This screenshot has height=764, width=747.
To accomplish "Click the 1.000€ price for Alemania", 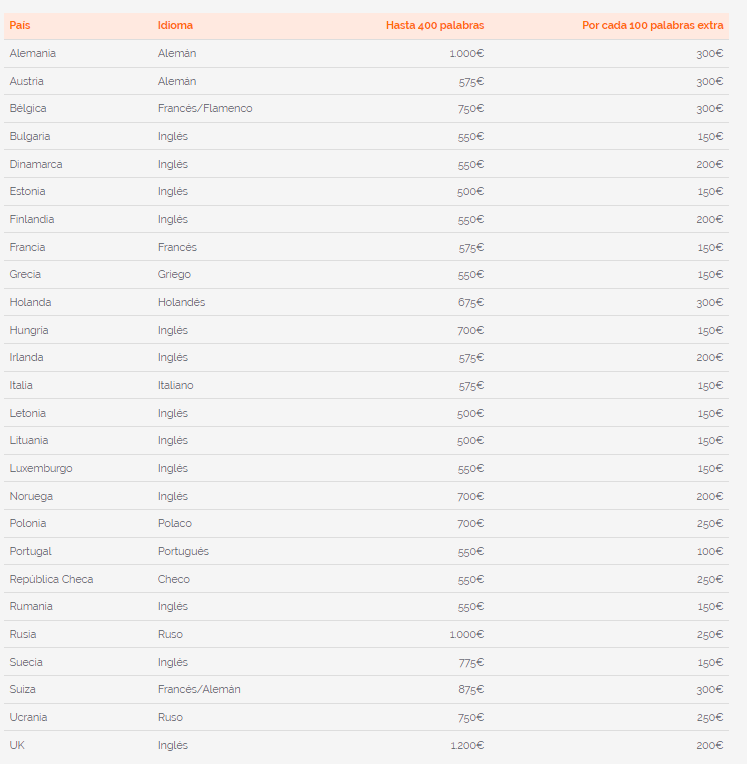I will pyautogui.click(x=466, y=54).
